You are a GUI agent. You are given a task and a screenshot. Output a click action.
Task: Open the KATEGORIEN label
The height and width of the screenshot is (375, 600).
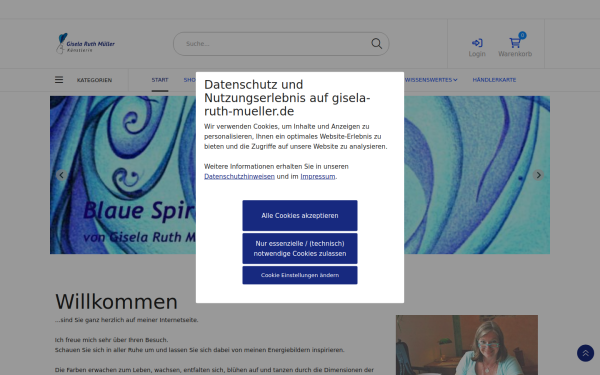pyautogui.click(x=94, y=80)
